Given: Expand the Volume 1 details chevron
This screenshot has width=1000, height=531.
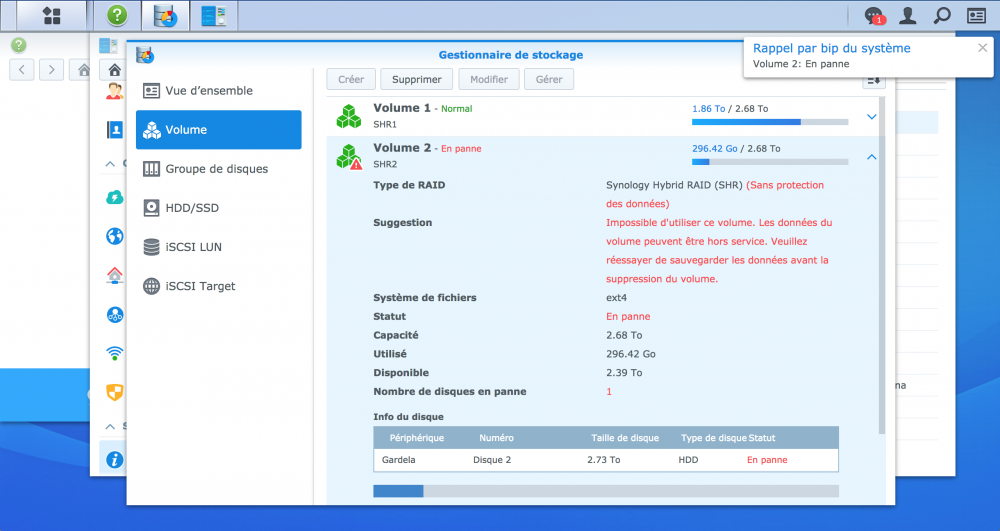Looking at the screenshot, I should 871,117.
